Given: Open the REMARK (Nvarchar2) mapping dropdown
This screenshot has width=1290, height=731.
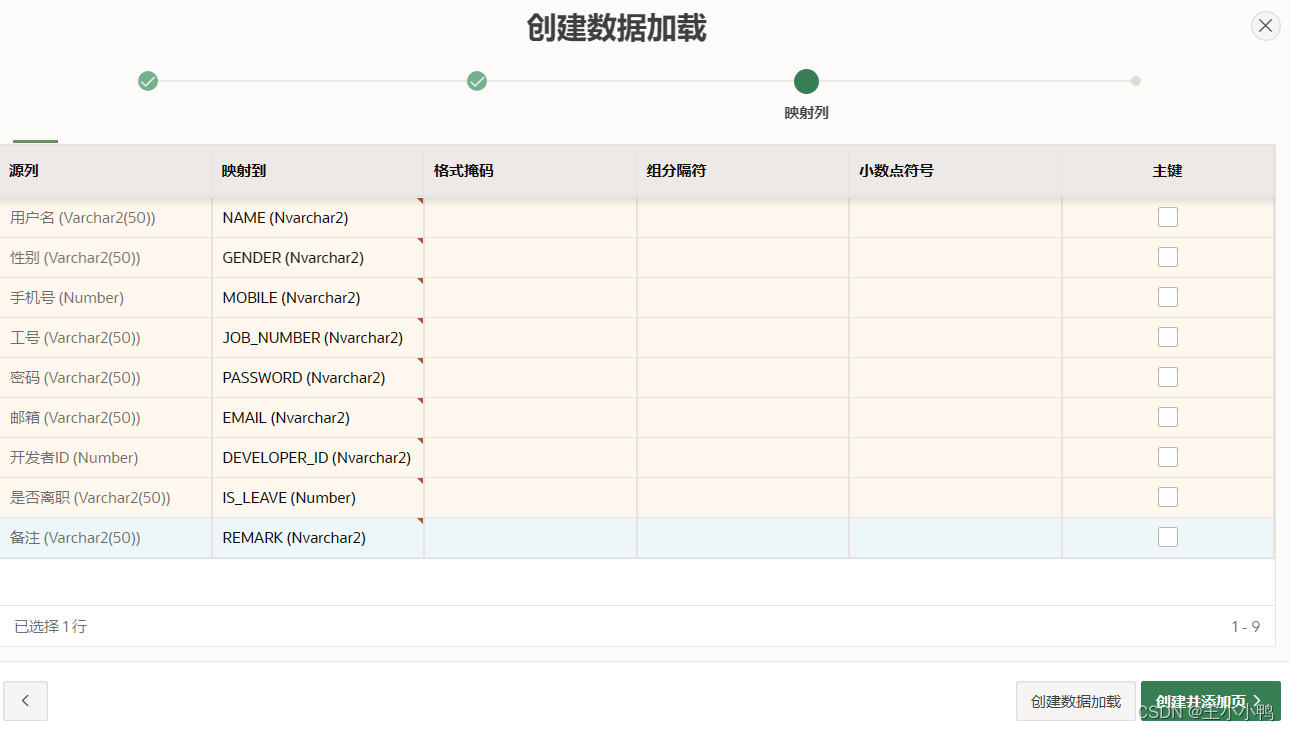Looking at the screenshot, I should pos(318,537).
